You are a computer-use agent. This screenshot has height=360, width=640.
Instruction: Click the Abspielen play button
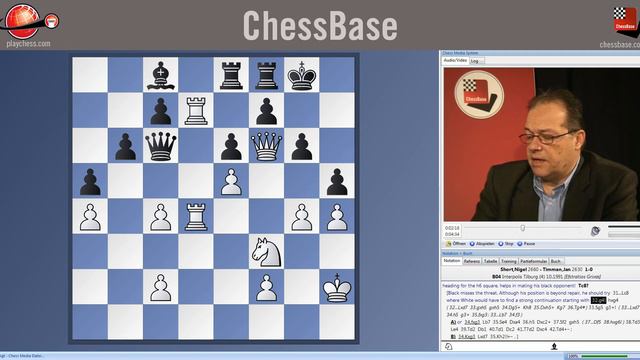click(x=482, y=244)
